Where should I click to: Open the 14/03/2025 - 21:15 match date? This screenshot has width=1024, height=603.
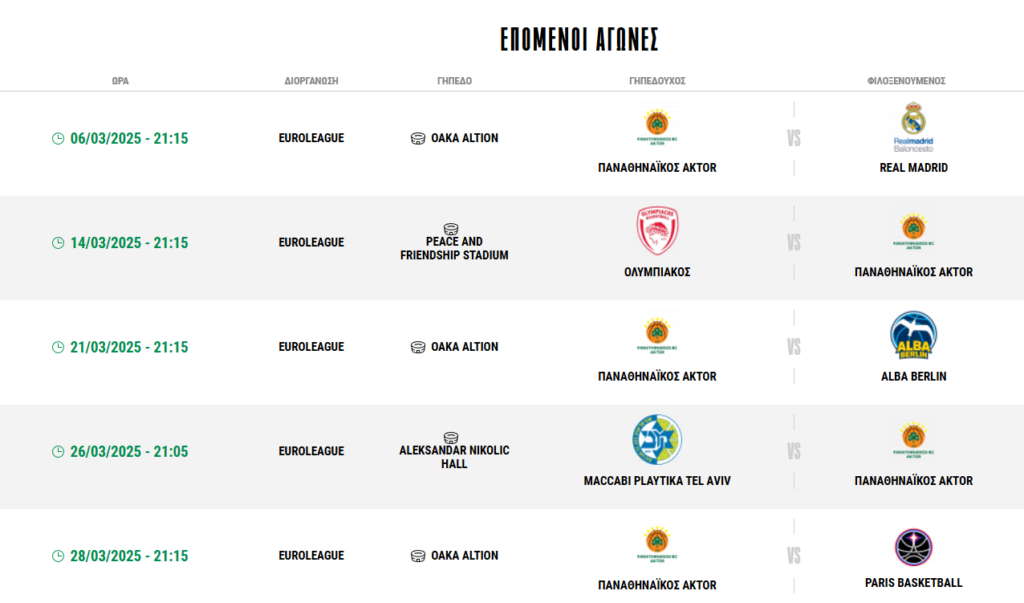coord(129,243)
